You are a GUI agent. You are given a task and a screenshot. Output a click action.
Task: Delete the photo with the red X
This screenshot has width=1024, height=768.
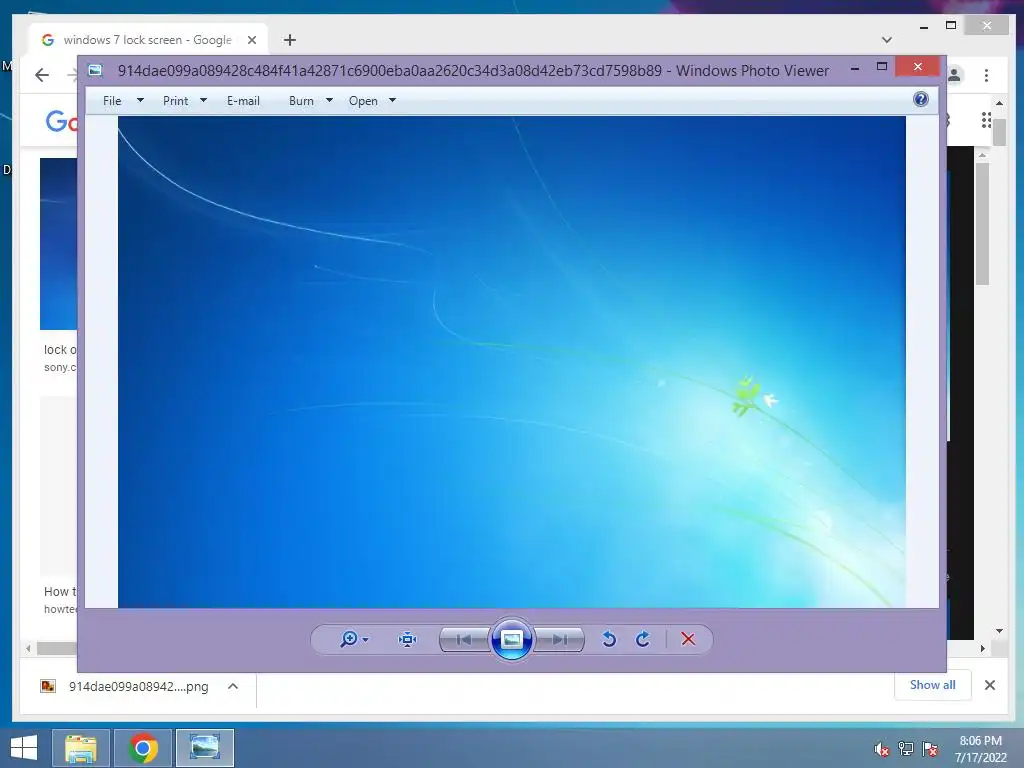coord(688,639)
